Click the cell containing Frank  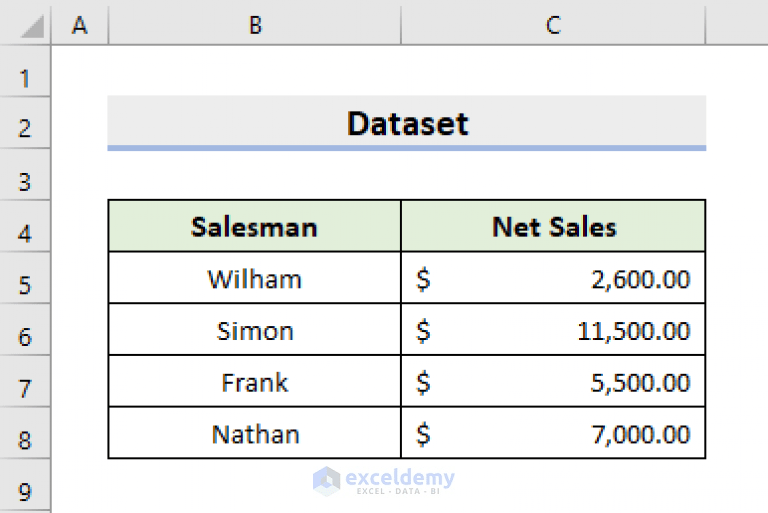pos(255,382)
